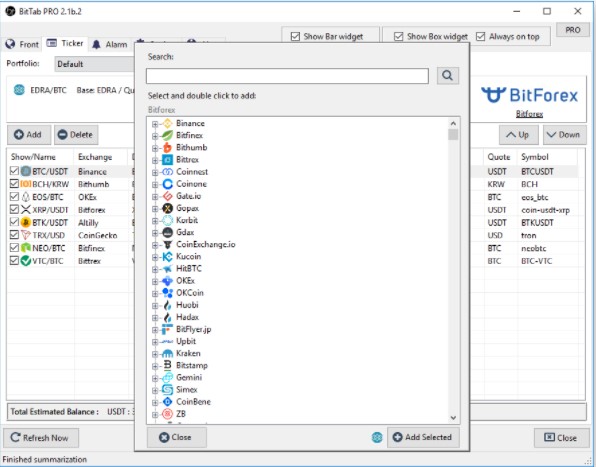Open the Front tab
Image resolution: width=596 pixels, height=467 pixels.
coord(22,44)
